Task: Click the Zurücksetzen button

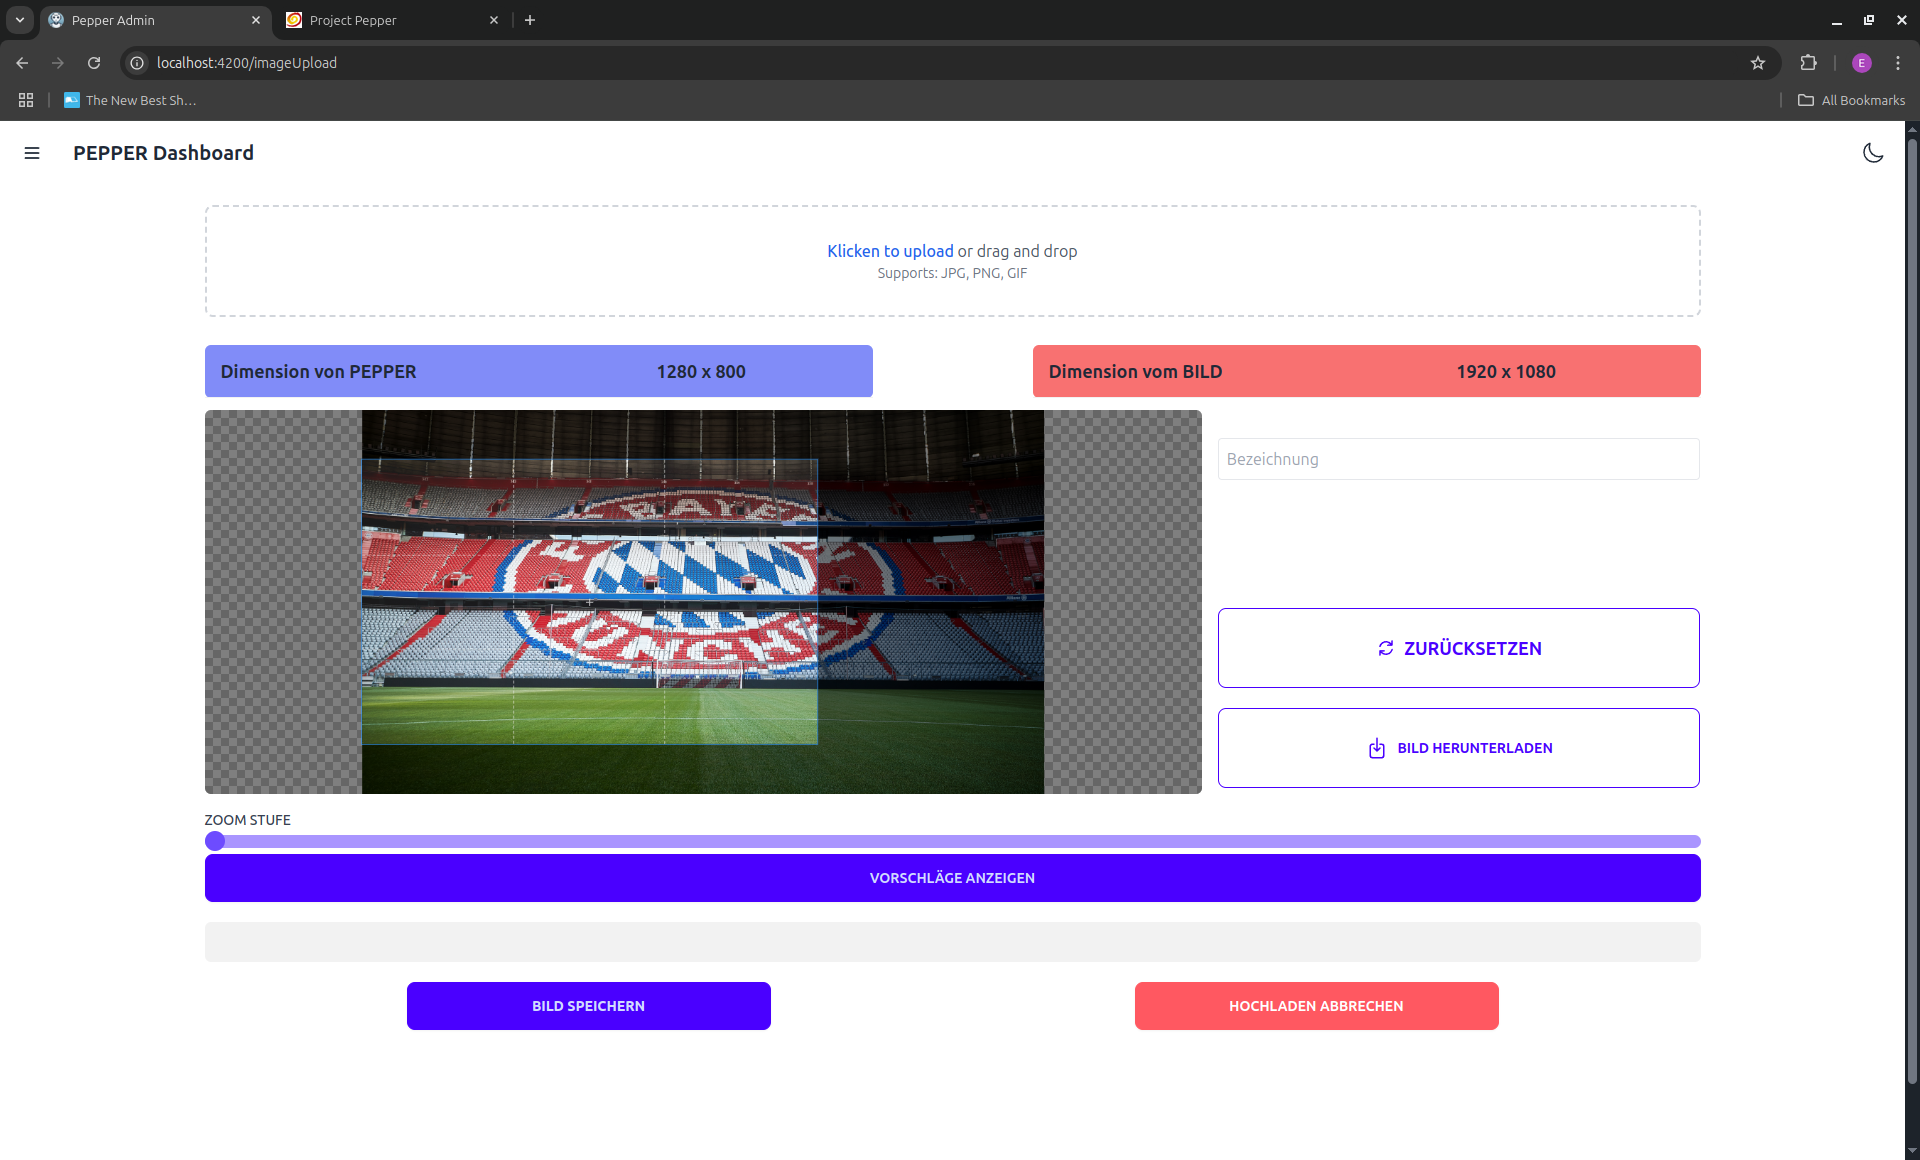Action: (1458, 648)
